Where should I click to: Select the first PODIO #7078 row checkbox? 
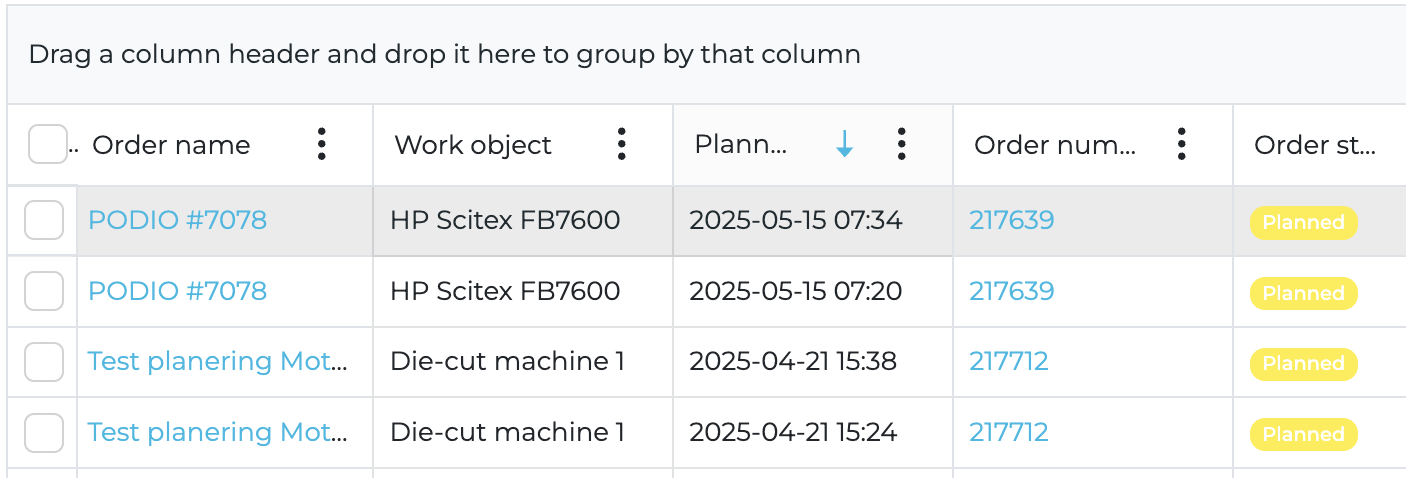point(44,220)
